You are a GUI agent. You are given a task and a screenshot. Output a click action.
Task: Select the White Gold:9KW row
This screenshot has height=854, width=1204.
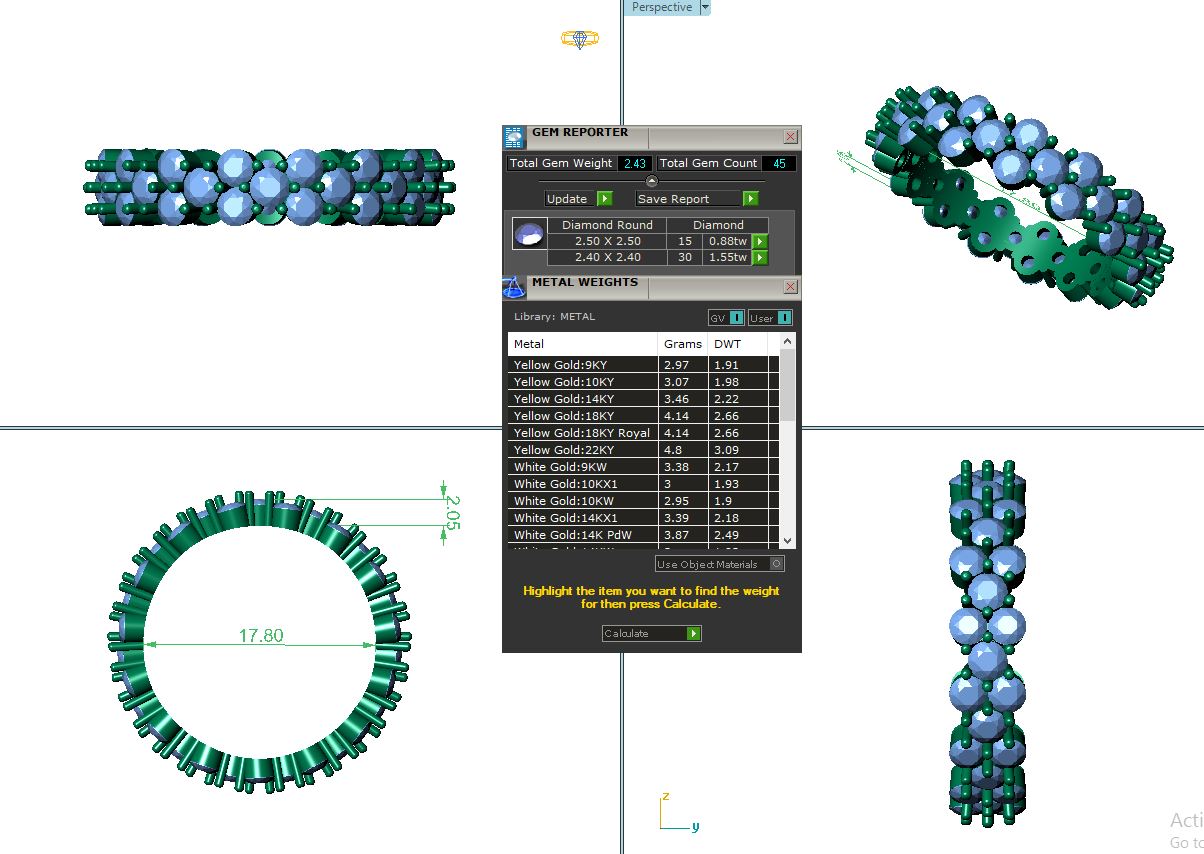[x=643, y=467]
